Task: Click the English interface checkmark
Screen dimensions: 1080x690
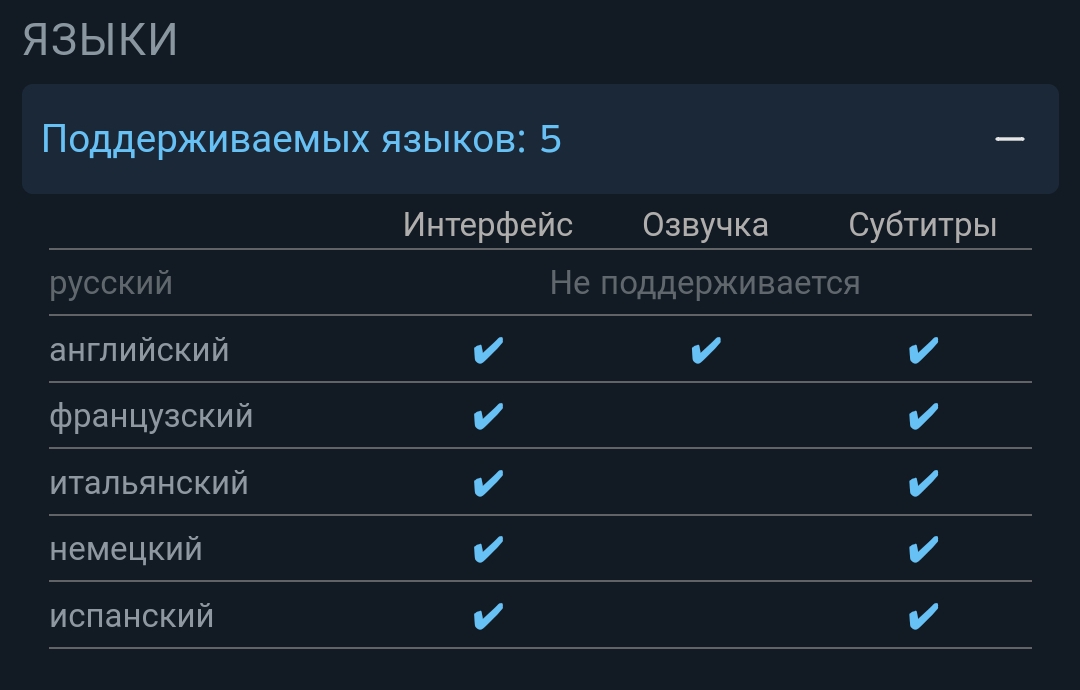Action: (x=488, y=350)
